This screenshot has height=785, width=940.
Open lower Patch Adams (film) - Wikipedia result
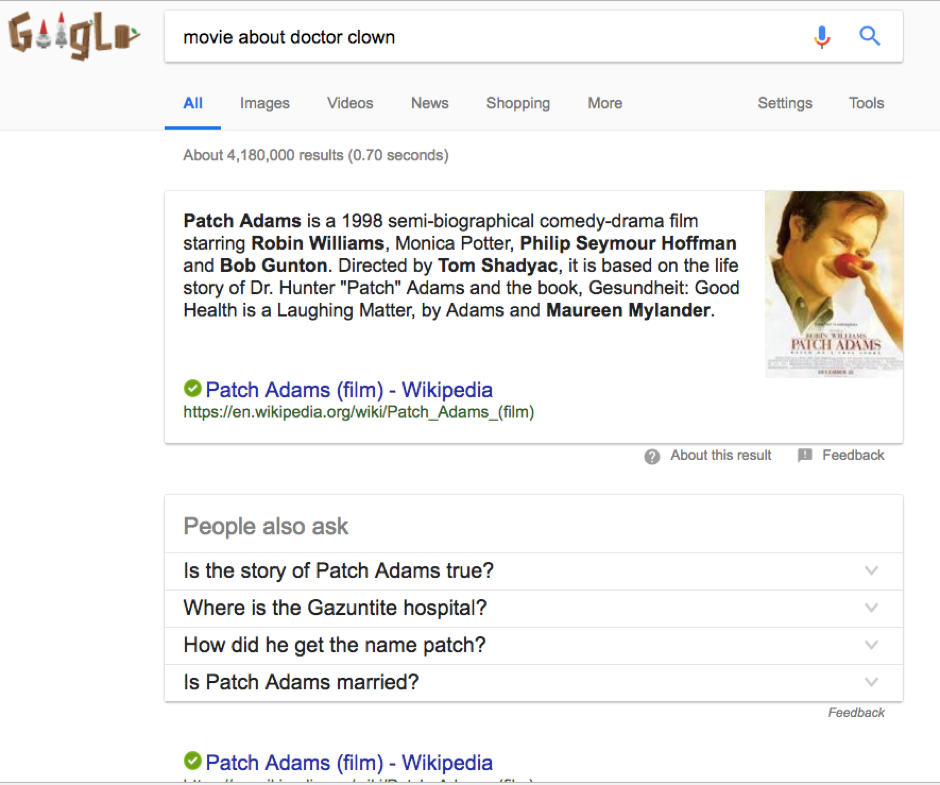[x=349, y=762]
